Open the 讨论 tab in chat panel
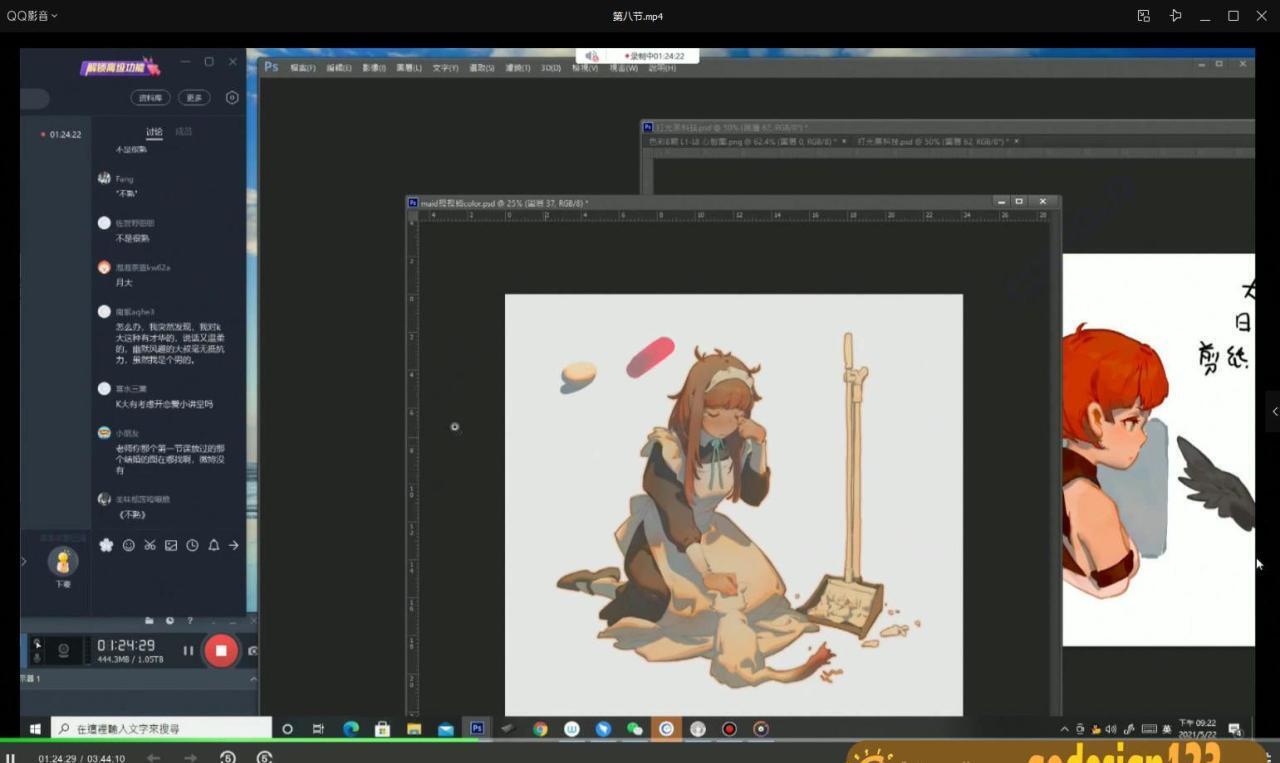 pos(154,132)
